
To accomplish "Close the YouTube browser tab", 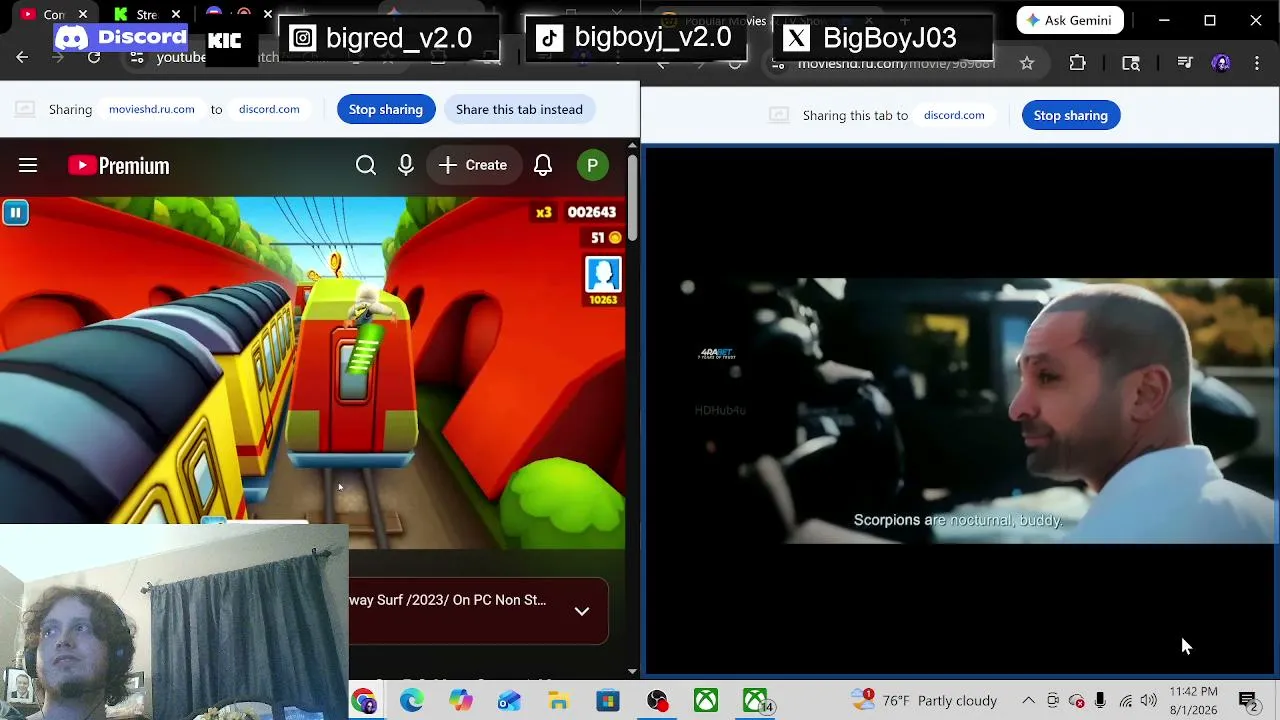I will [x=83, y=15].
